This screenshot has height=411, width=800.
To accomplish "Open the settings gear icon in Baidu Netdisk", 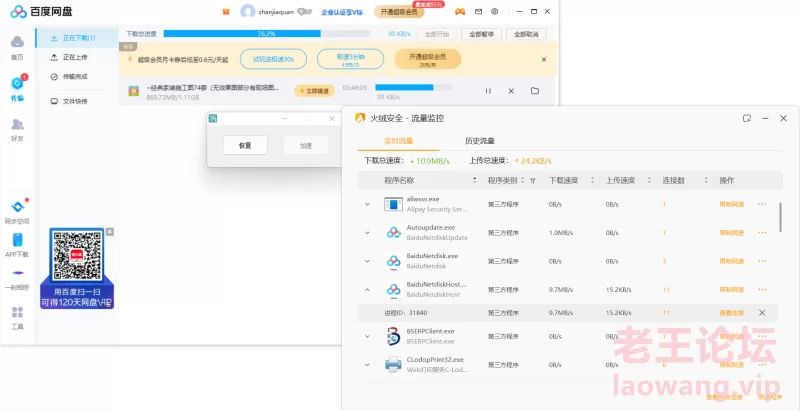I will [494, 12].
